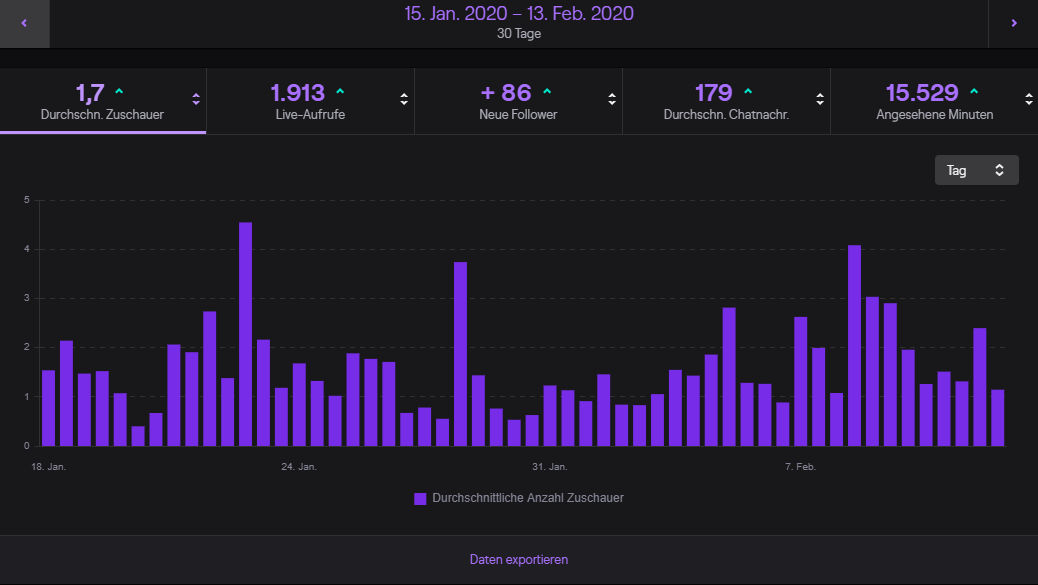Select the Live-Aufrufe tab
The height and width of the screenshot is (585, 1038).
[310, 101]
